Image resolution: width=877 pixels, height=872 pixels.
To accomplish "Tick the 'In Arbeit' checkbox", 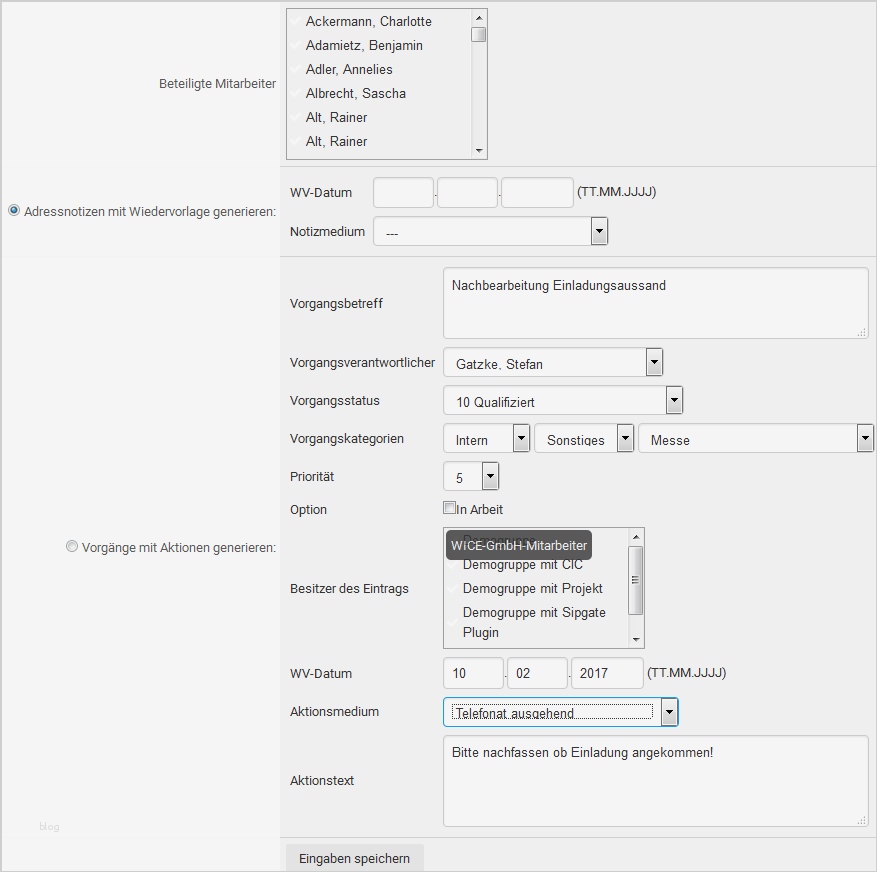I will coord(449,508).
